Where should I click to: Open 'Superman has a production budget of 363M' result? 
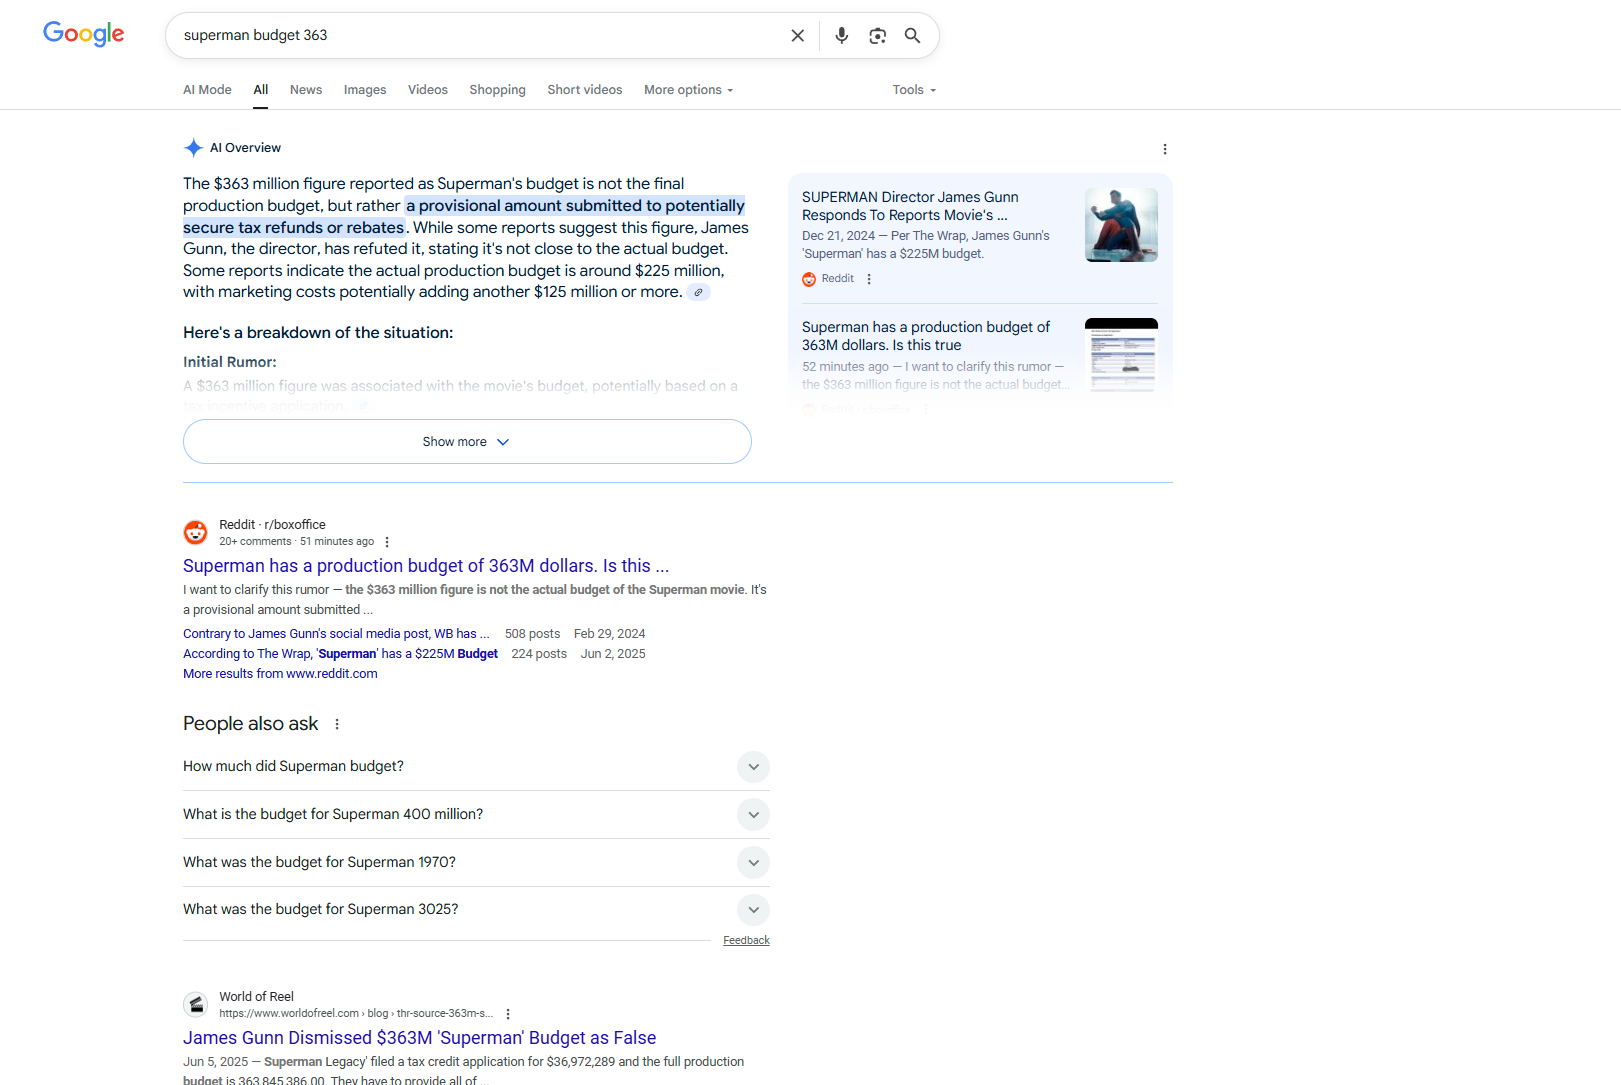[426, 566]
